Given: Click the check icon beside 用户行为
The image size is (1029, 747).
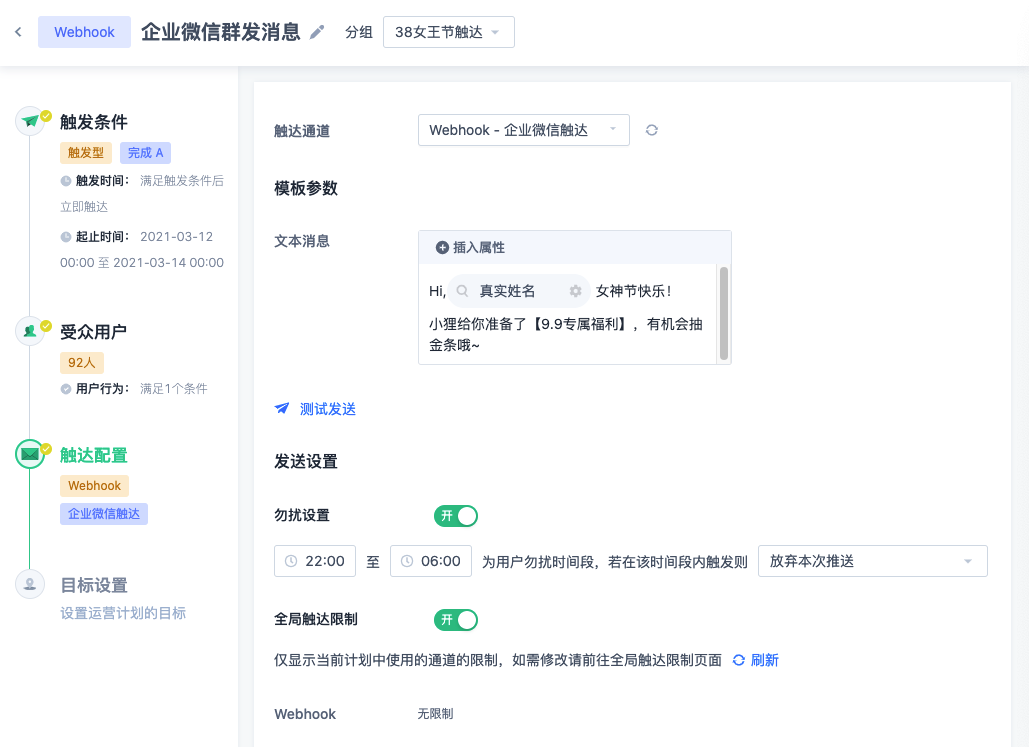Looking at the screenshot, I should pyautogui.click(x=66, y=389).
